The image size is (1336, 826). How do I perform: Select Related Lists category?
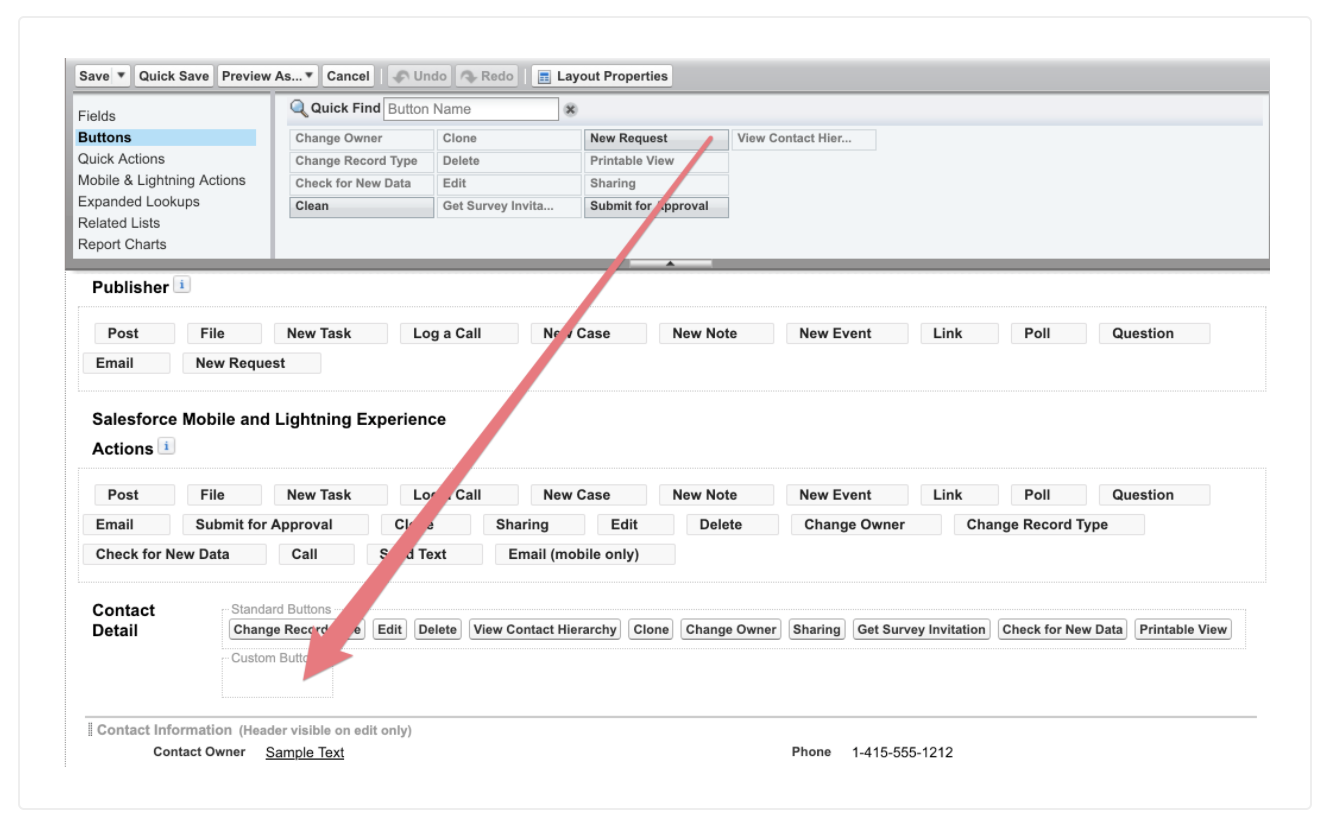coord(119,223)
